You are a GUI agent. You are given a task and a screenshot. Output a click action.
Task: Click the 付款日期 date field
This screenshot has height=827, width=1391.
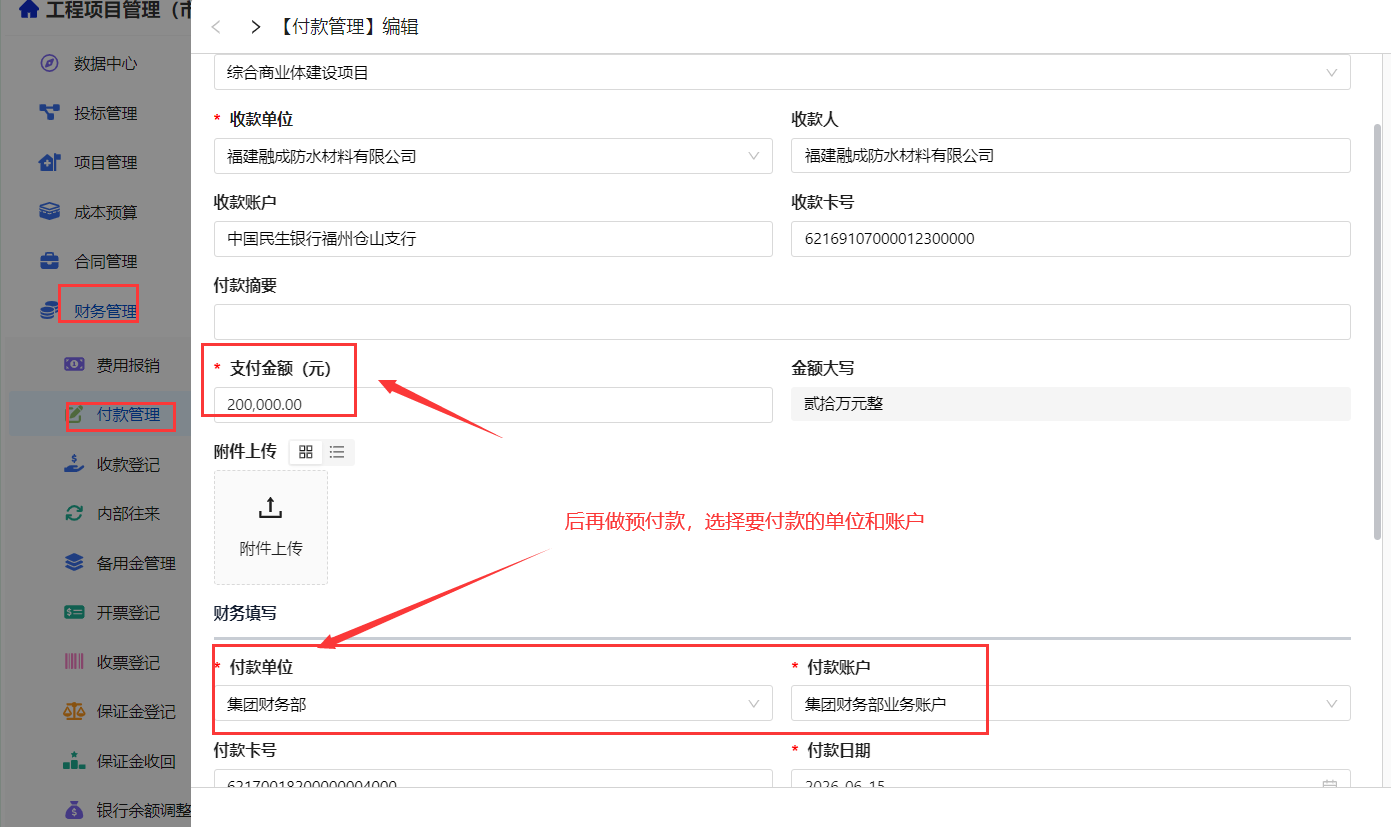coord(1071,780)
